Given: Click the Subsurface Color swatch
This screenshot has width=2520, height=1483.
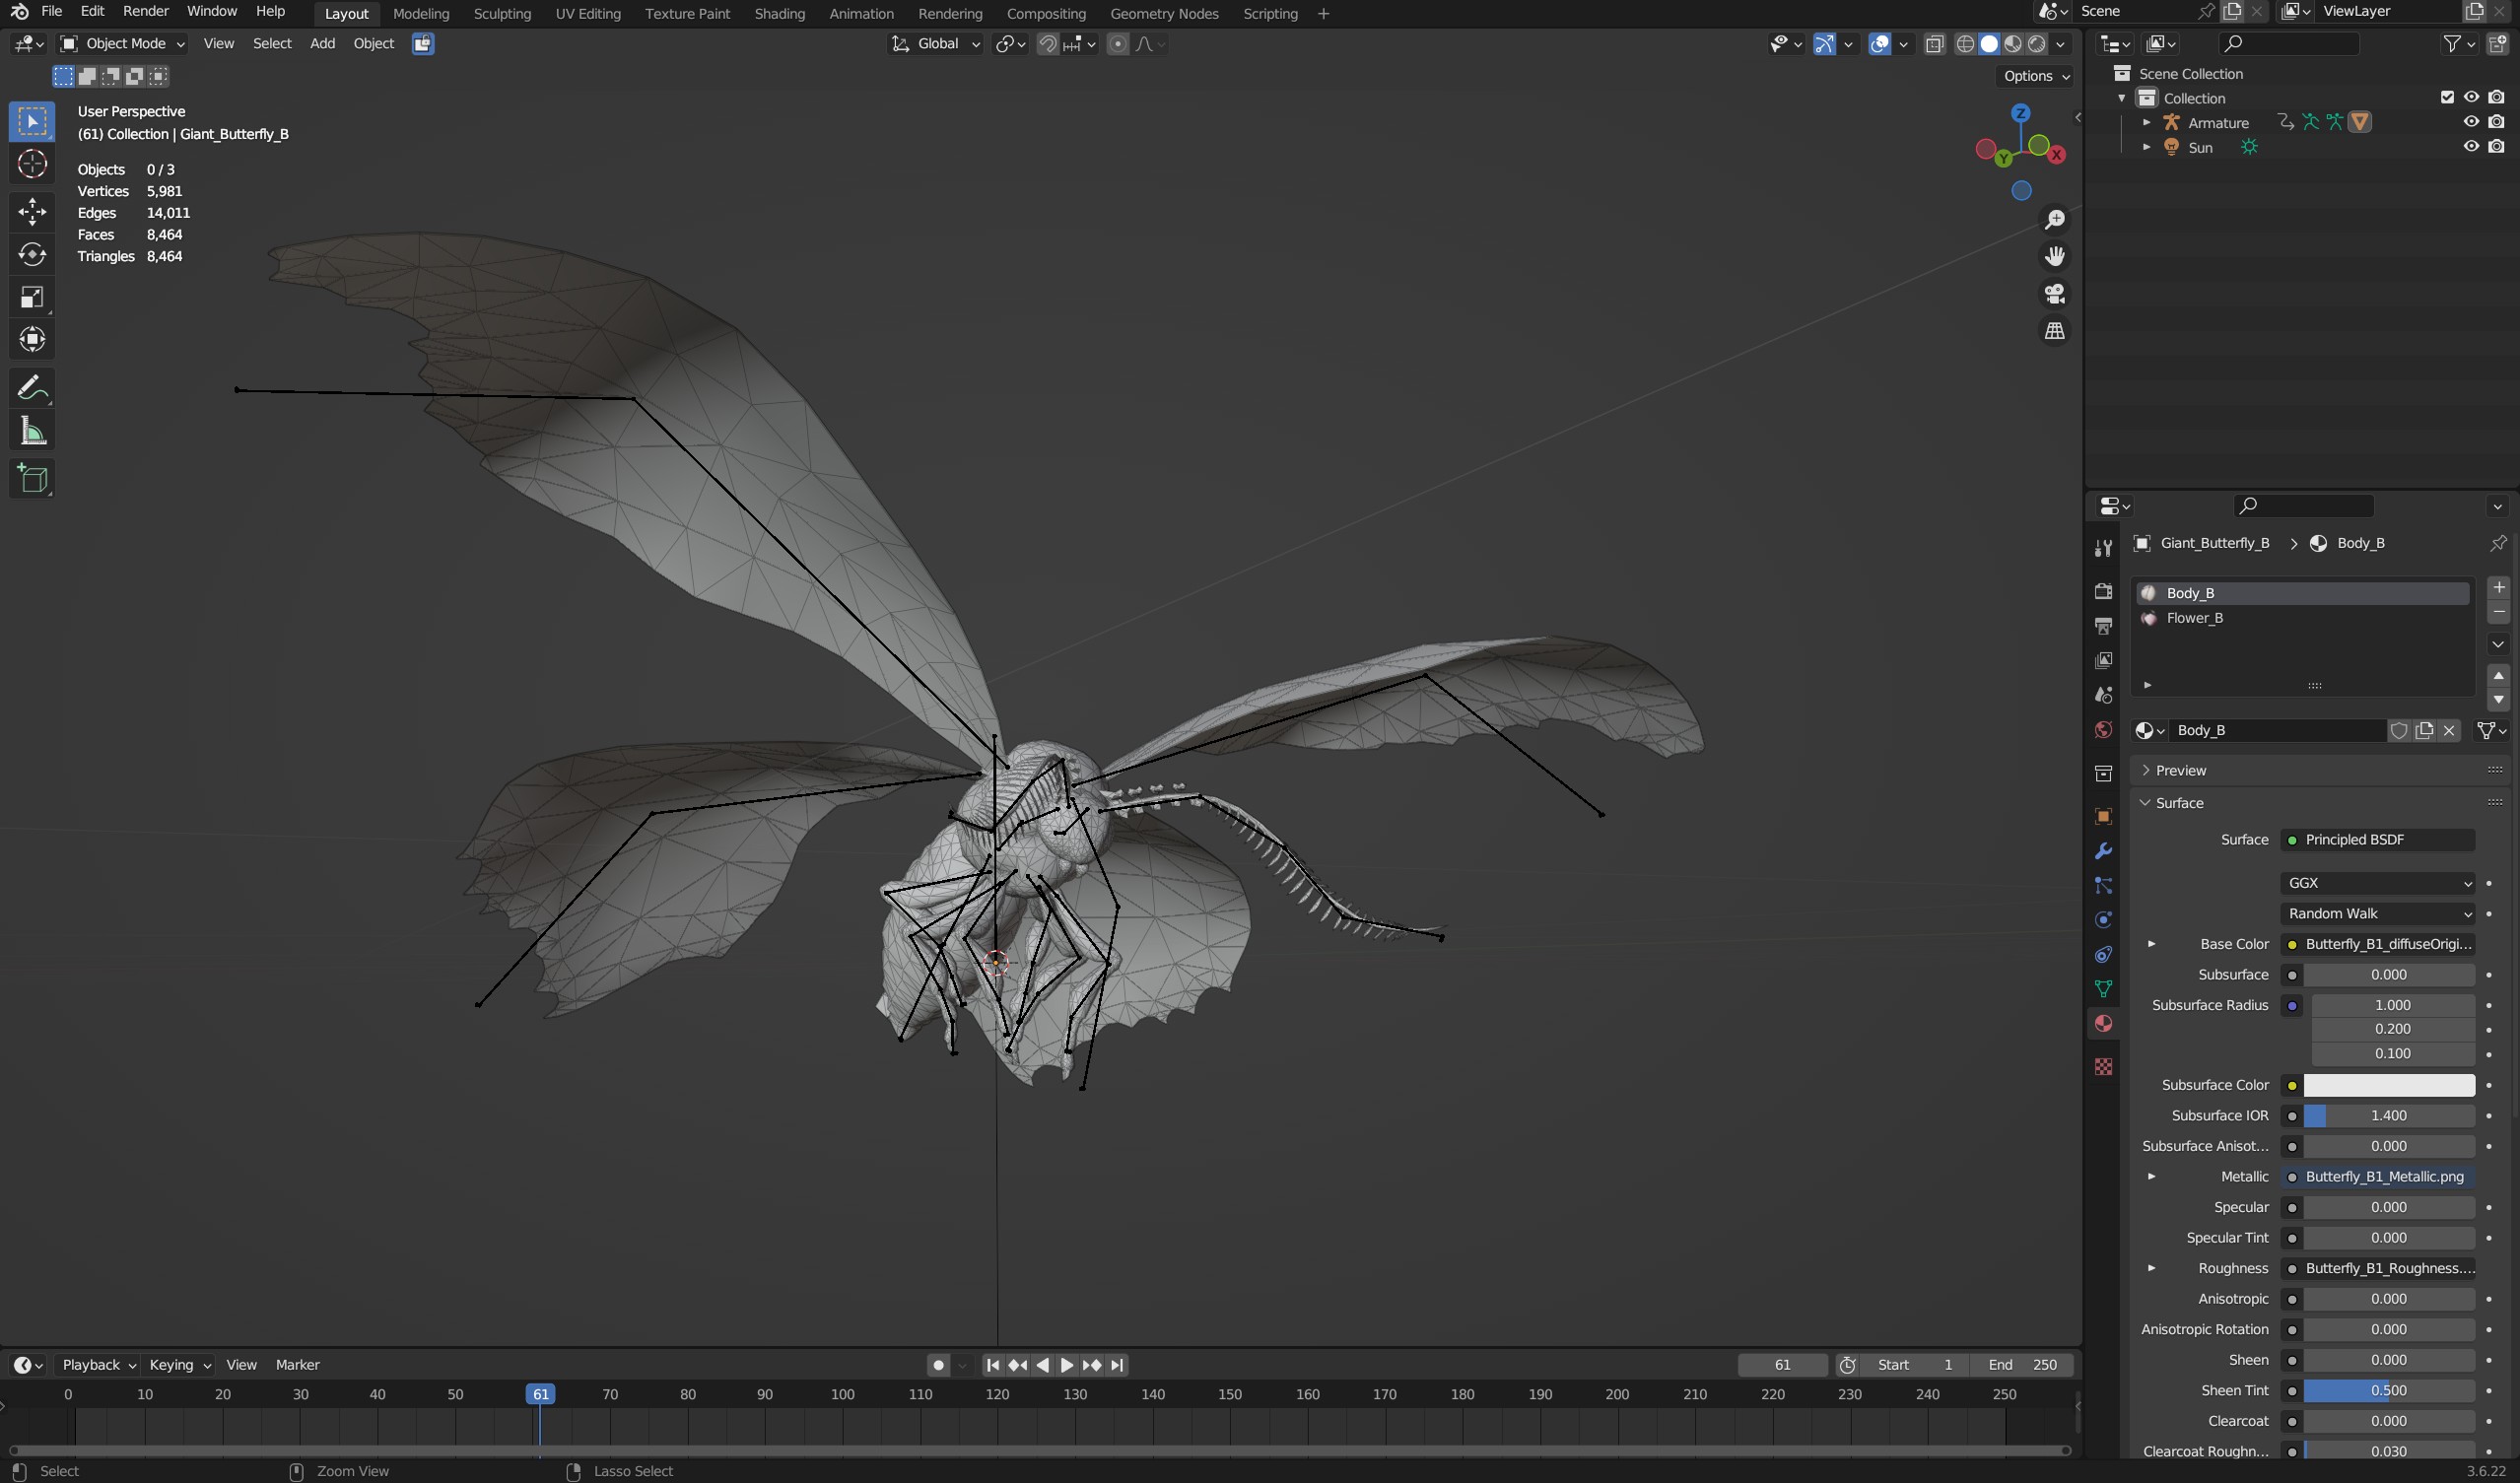Looking at the screenshot, I should tap(2389, 1085).
